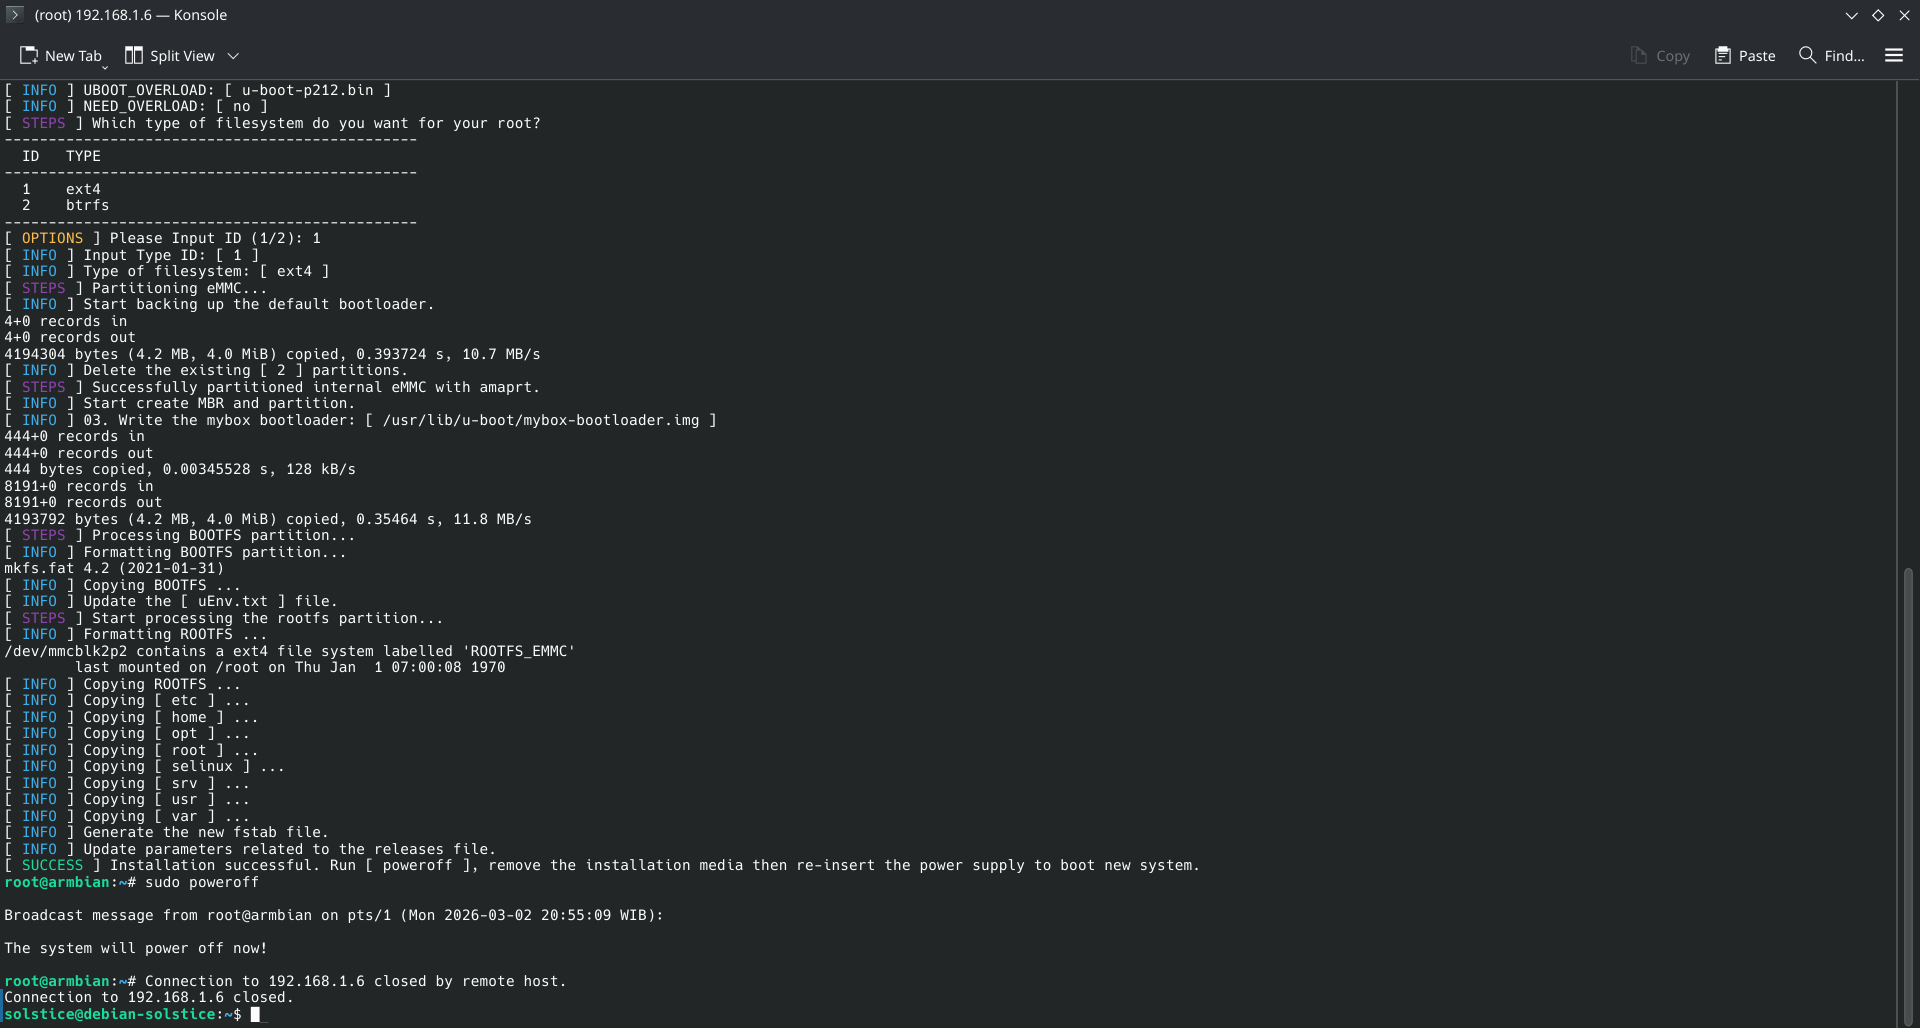Click the Split View panes icon

pos(133,55)
